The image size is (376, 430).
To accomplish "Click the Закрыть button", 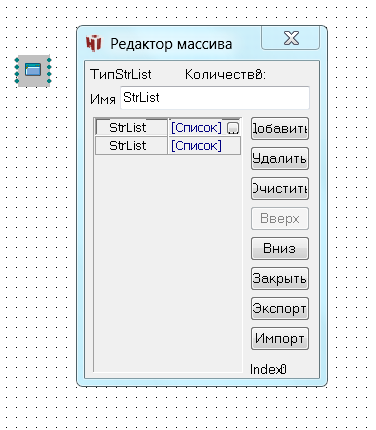I will [x=280, y=279].
